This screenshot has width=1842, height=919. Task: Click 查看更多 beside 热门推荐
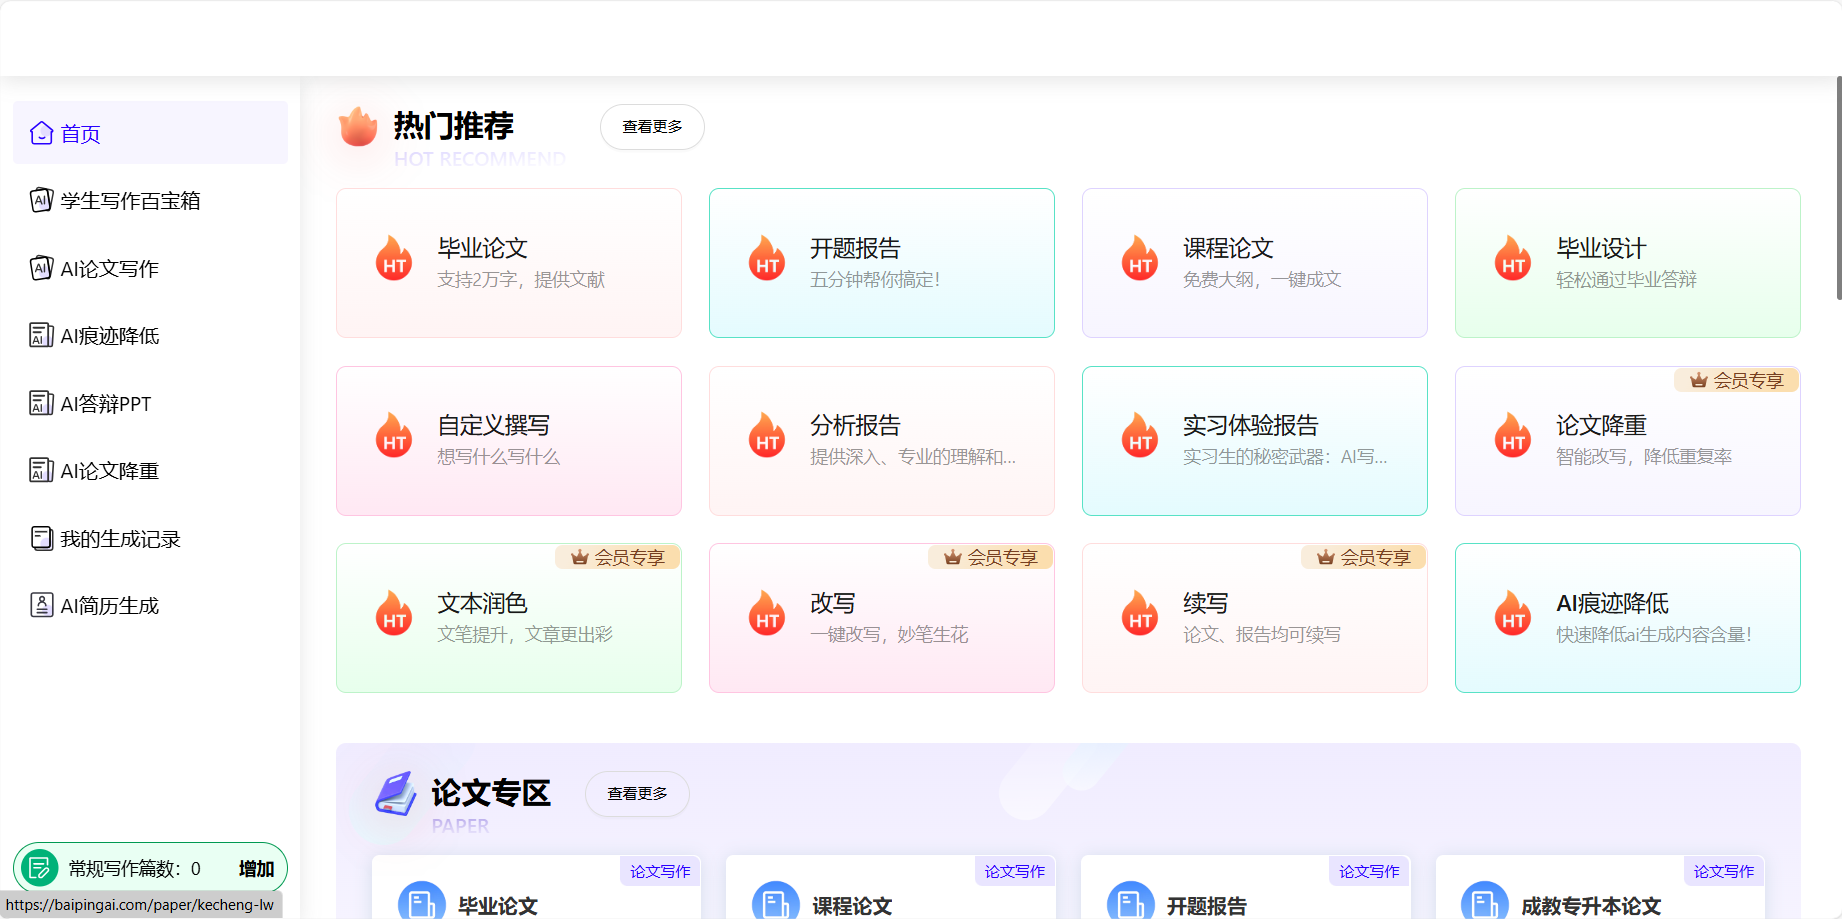651,127
